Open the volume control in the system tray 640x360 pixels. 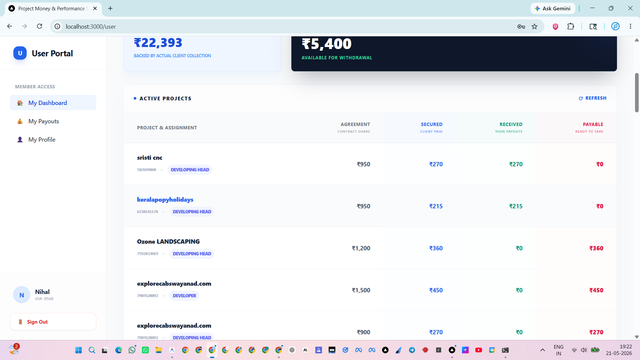[584, 350]
